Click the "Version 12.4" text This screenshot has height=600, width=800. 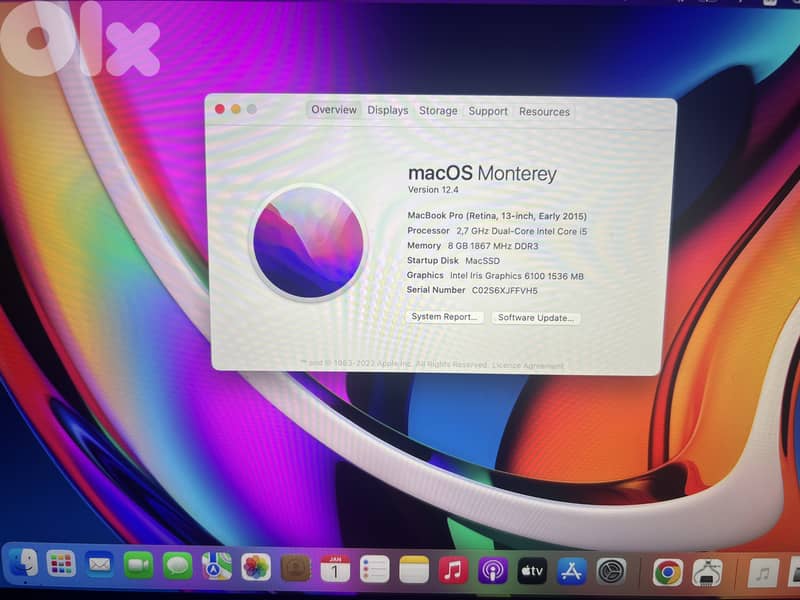click(433, 189)
